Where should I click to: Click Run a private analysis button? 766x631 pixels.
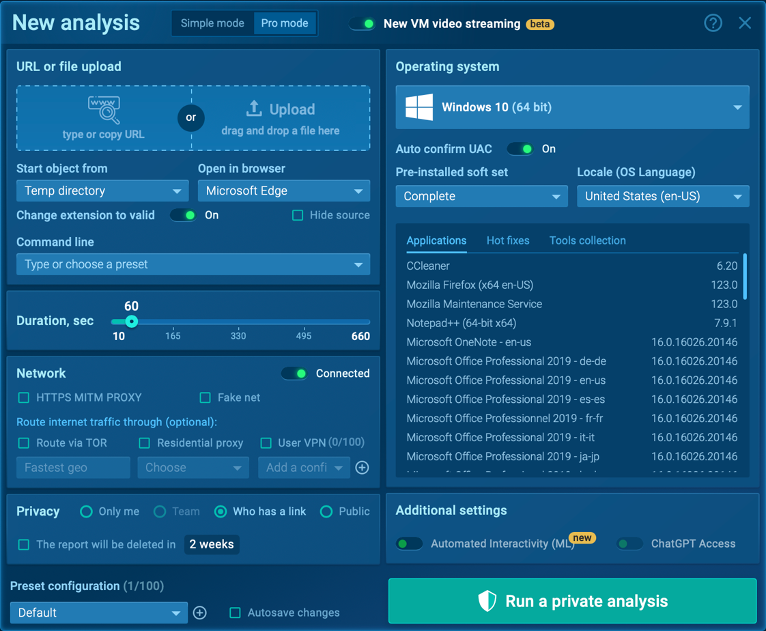pyautogui.click(x=573, y=601)
